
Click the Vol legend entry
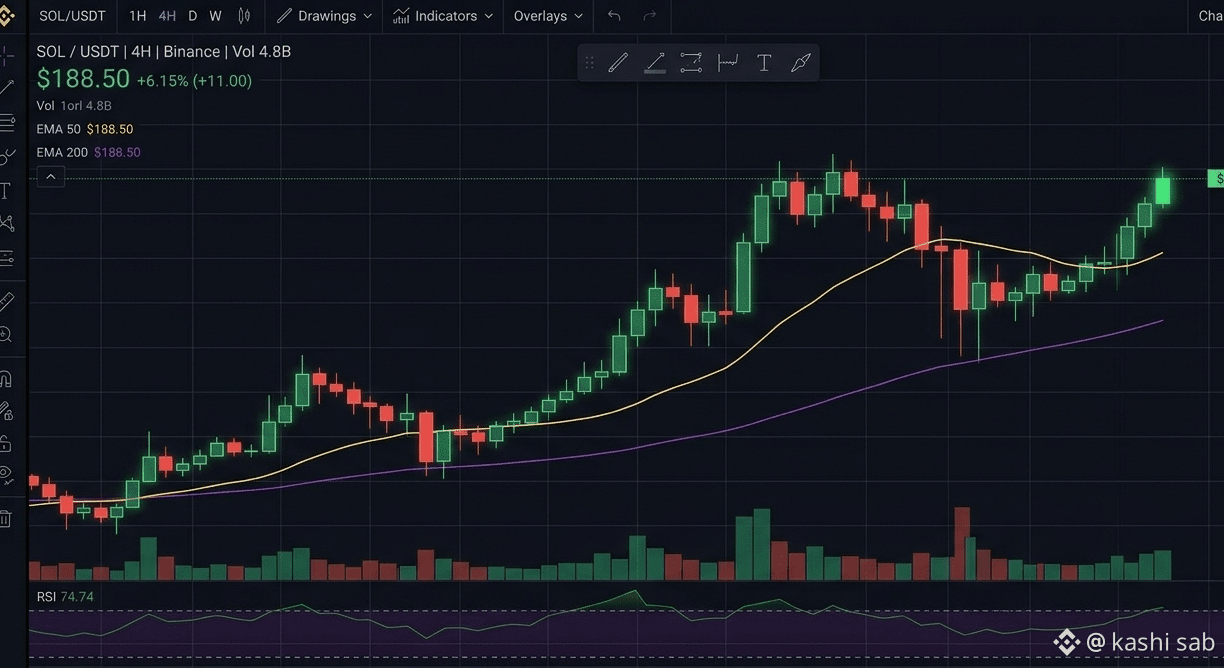click(x=74, y=105)
